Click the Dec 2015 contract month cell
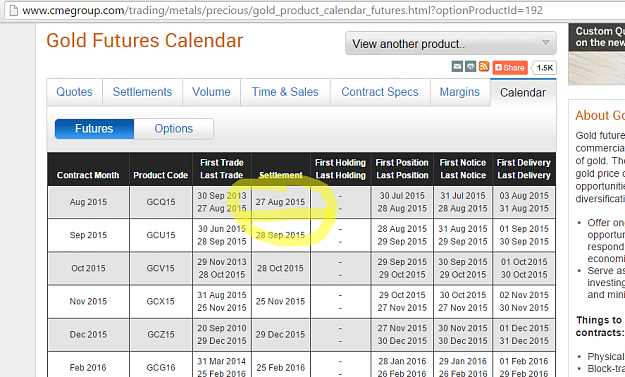The height and width of the screenshot is (377, 625). (88, 334)
